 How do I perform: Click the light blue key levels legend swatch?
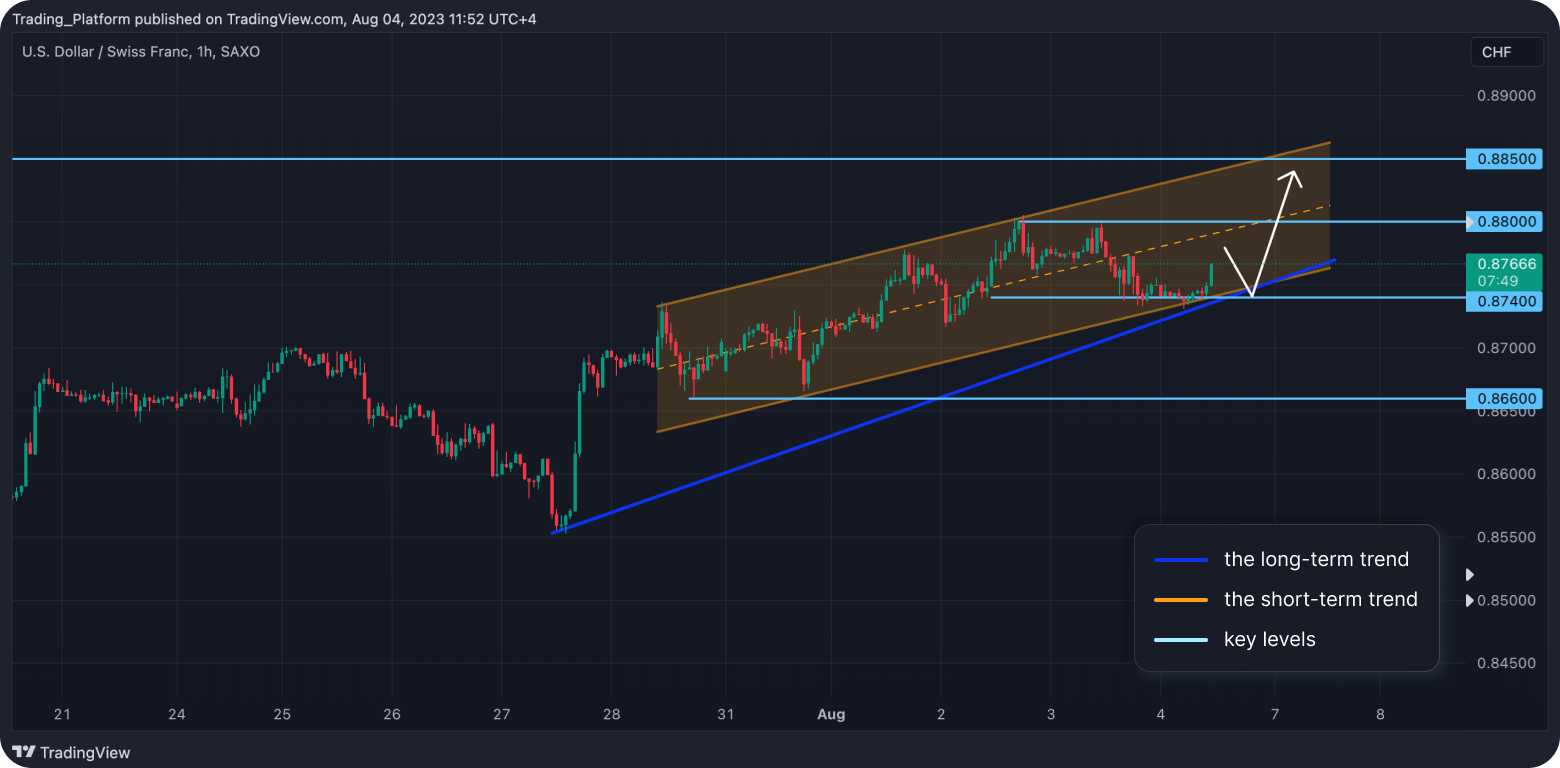[1181, 640]
